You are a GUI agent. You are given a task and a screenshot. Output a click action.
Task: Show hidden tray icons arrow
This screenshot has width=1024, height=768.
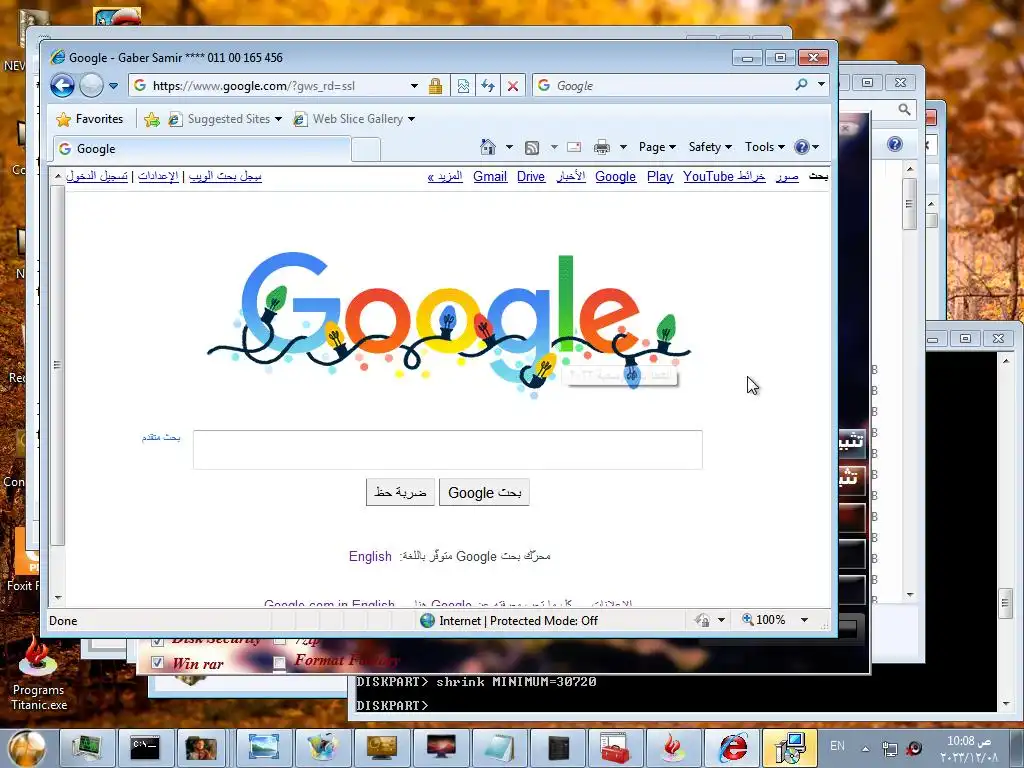tap(866, 748)
